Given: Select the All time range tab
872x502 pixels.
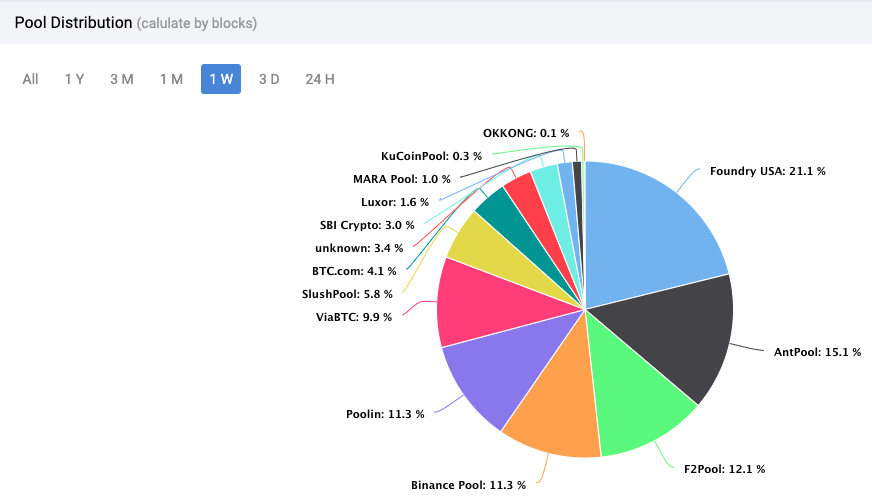Looking at the screenshot, I should coord(30,79).
